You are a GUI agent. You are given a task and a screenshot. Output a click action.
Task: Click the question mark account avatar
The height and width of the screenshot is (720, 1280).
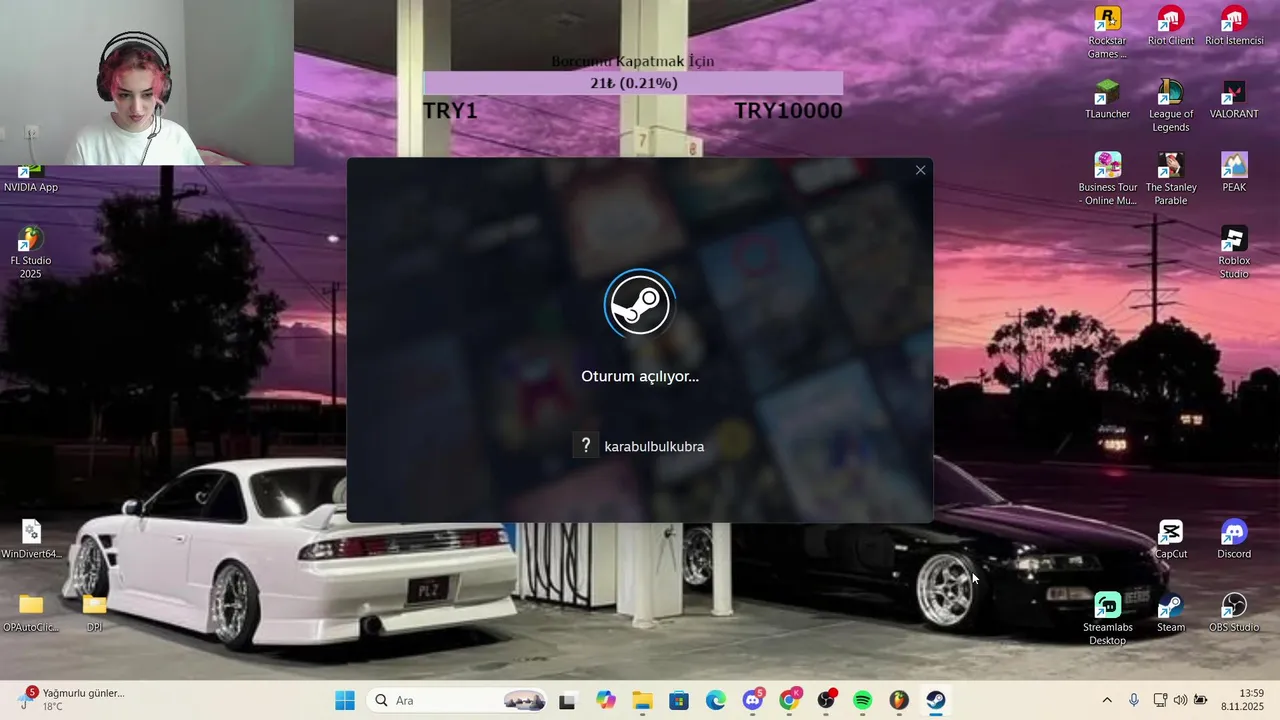[586, 446]
